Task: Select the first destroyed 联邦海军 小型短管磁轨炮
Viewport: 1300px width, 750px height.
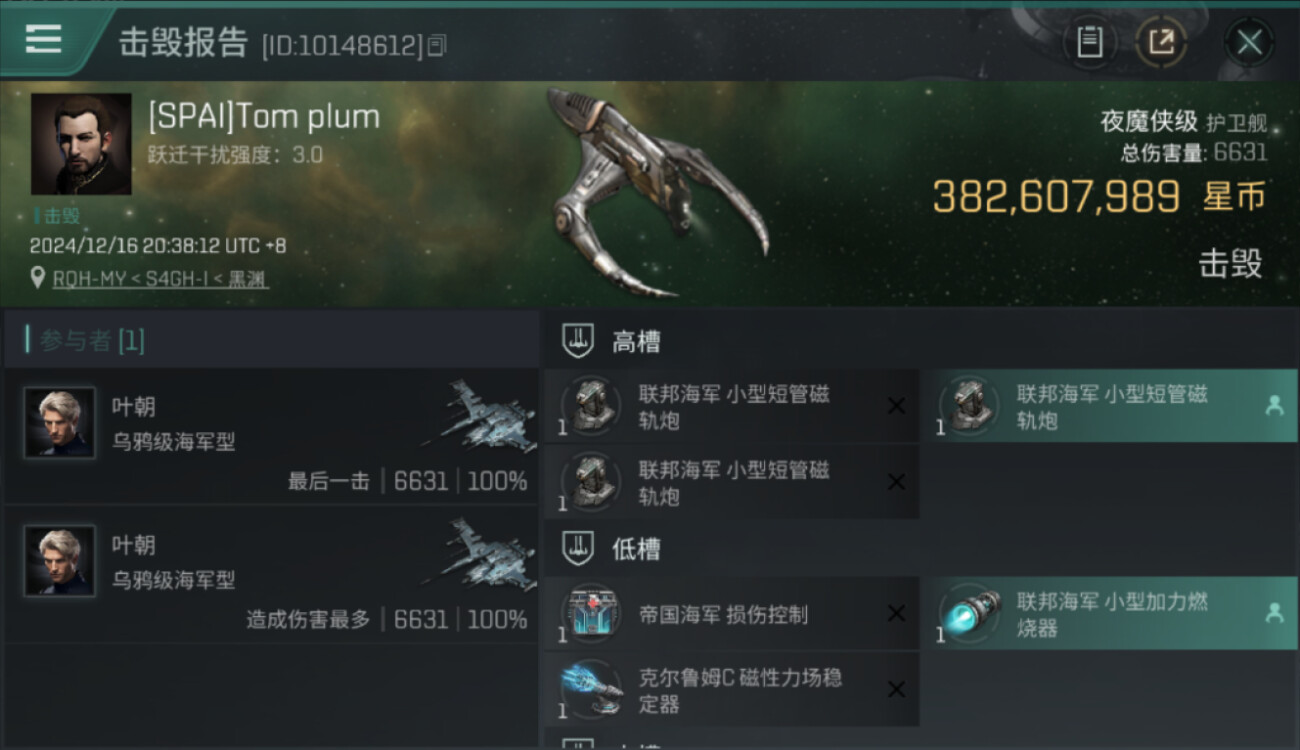Action: (x=731, y=406)
